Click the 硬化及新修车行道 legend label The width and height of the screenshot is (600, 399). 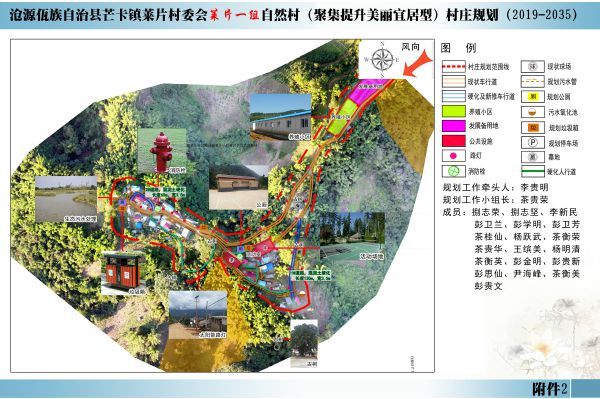point(491,96)
